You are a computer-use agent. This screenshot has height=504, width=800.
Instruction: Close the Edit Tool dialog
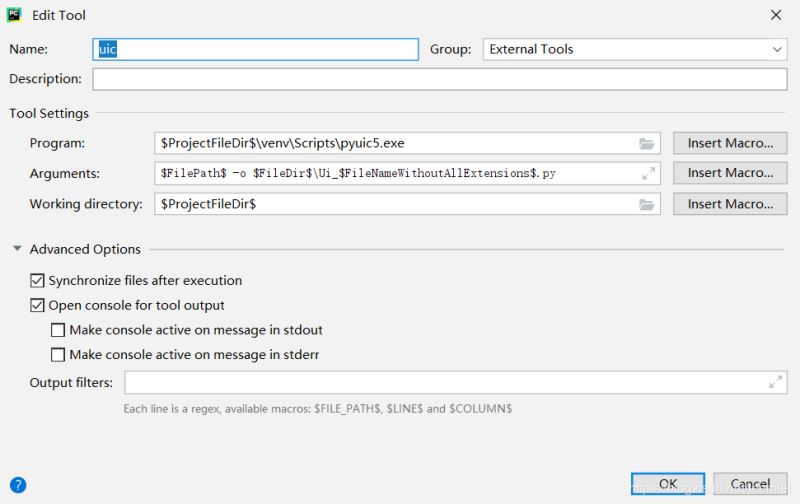tap(775, 15)
